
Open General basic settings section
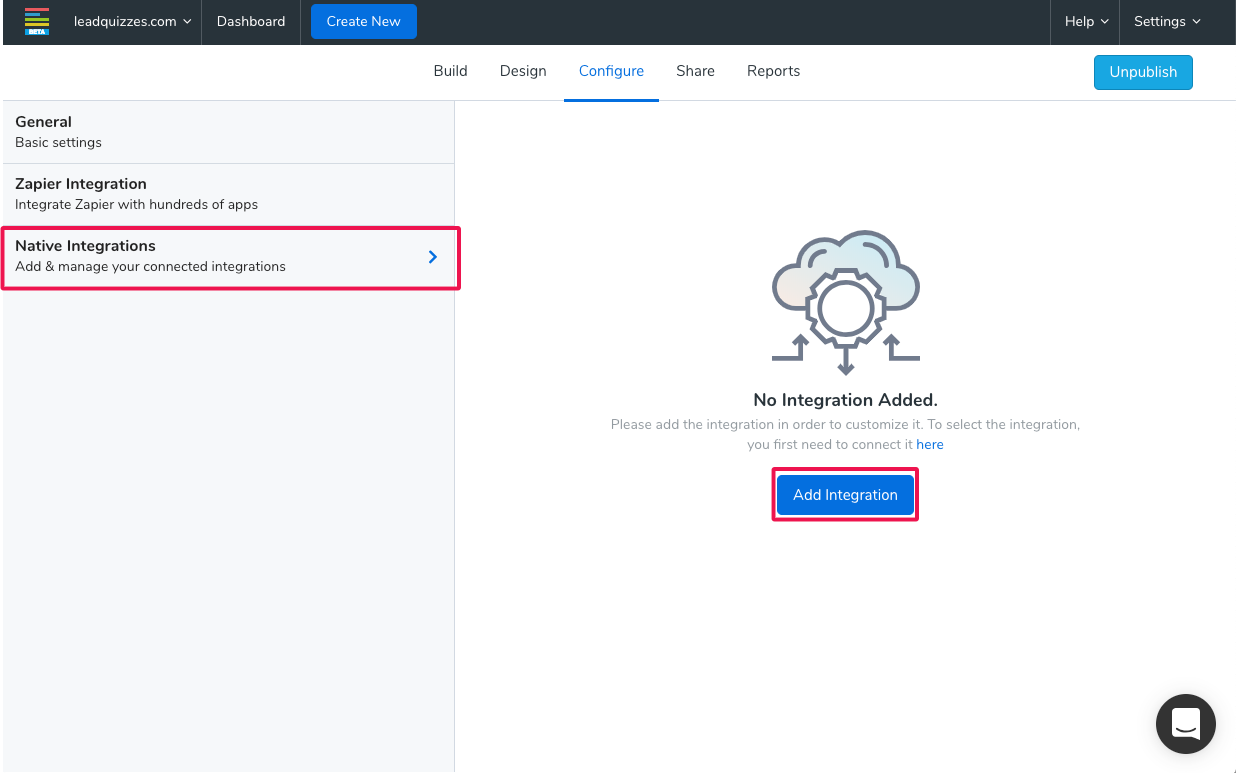click(229, 132)
